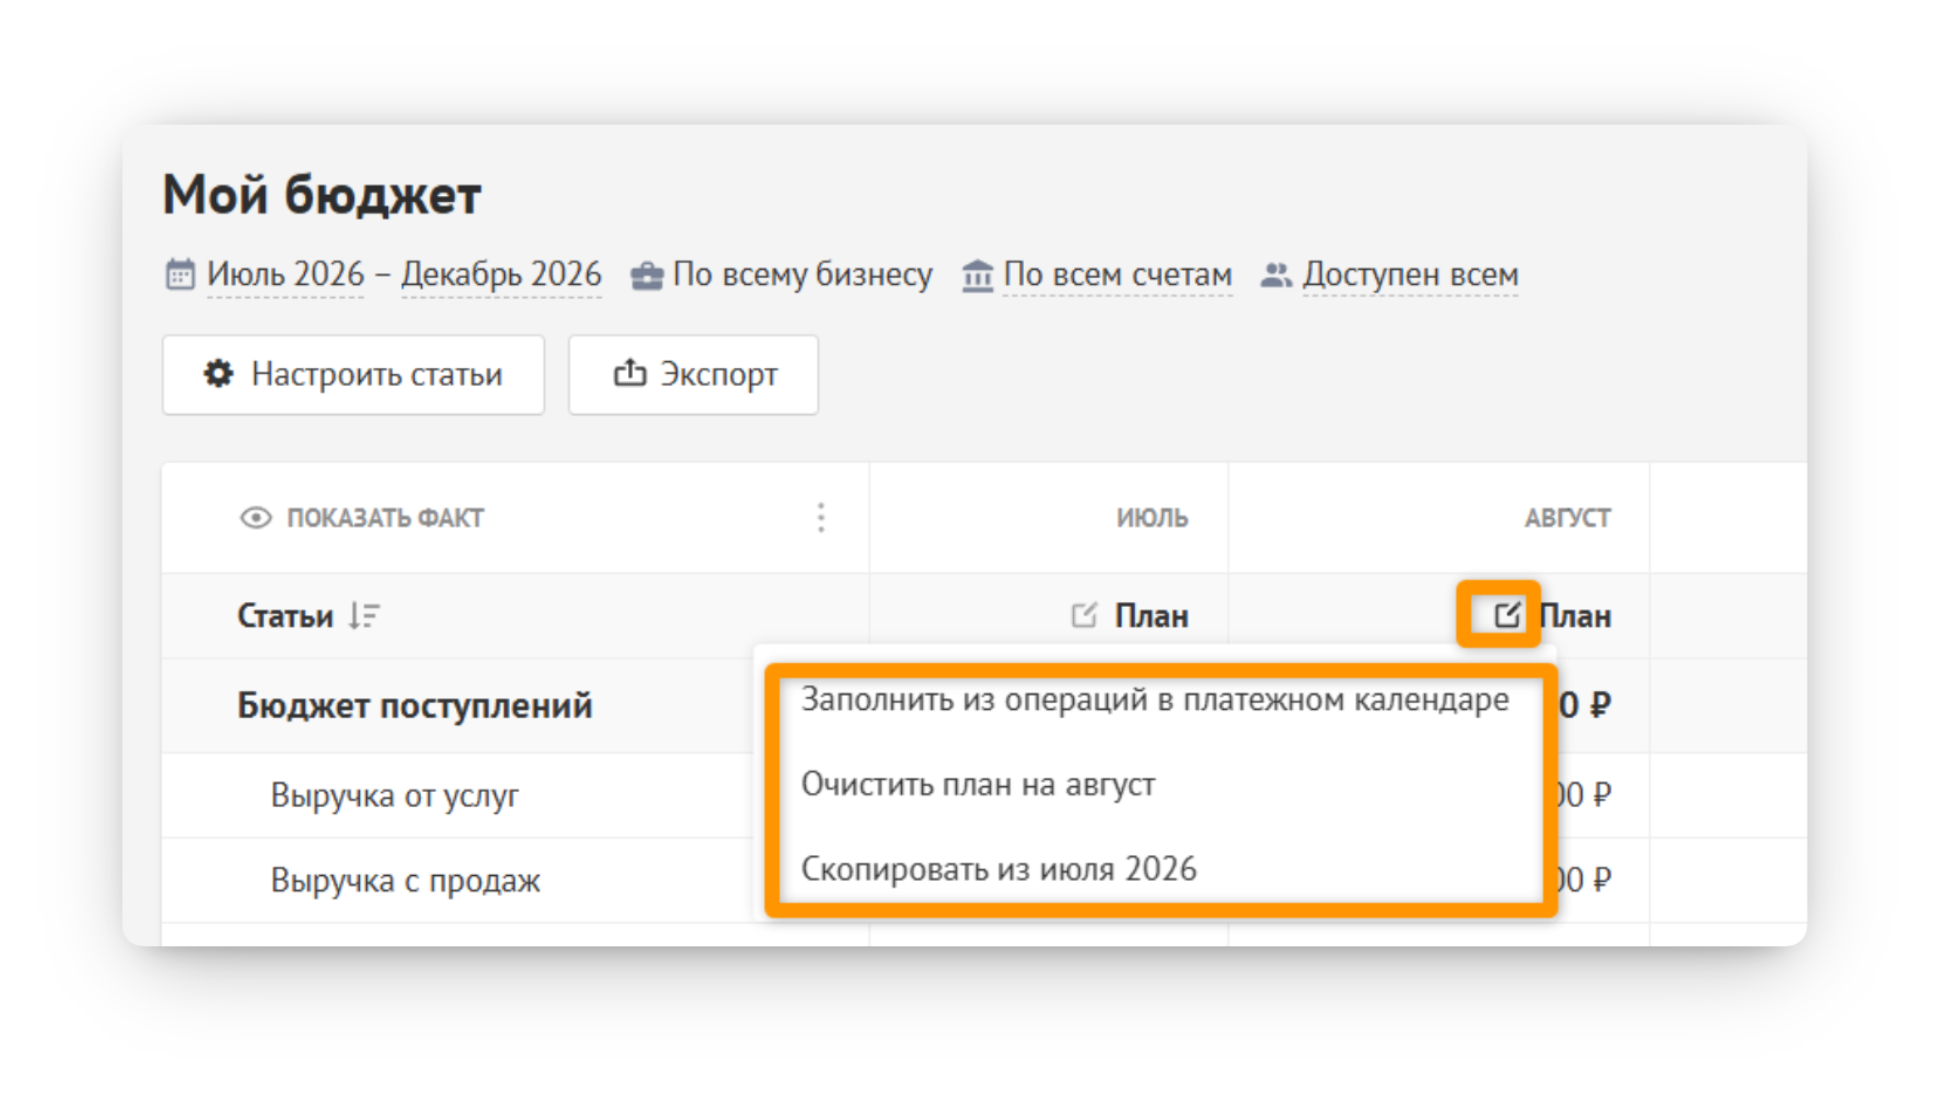This screenshot has width=1940, height=1098.
Task: Click the people access icon
Action: click(1276, 275)
